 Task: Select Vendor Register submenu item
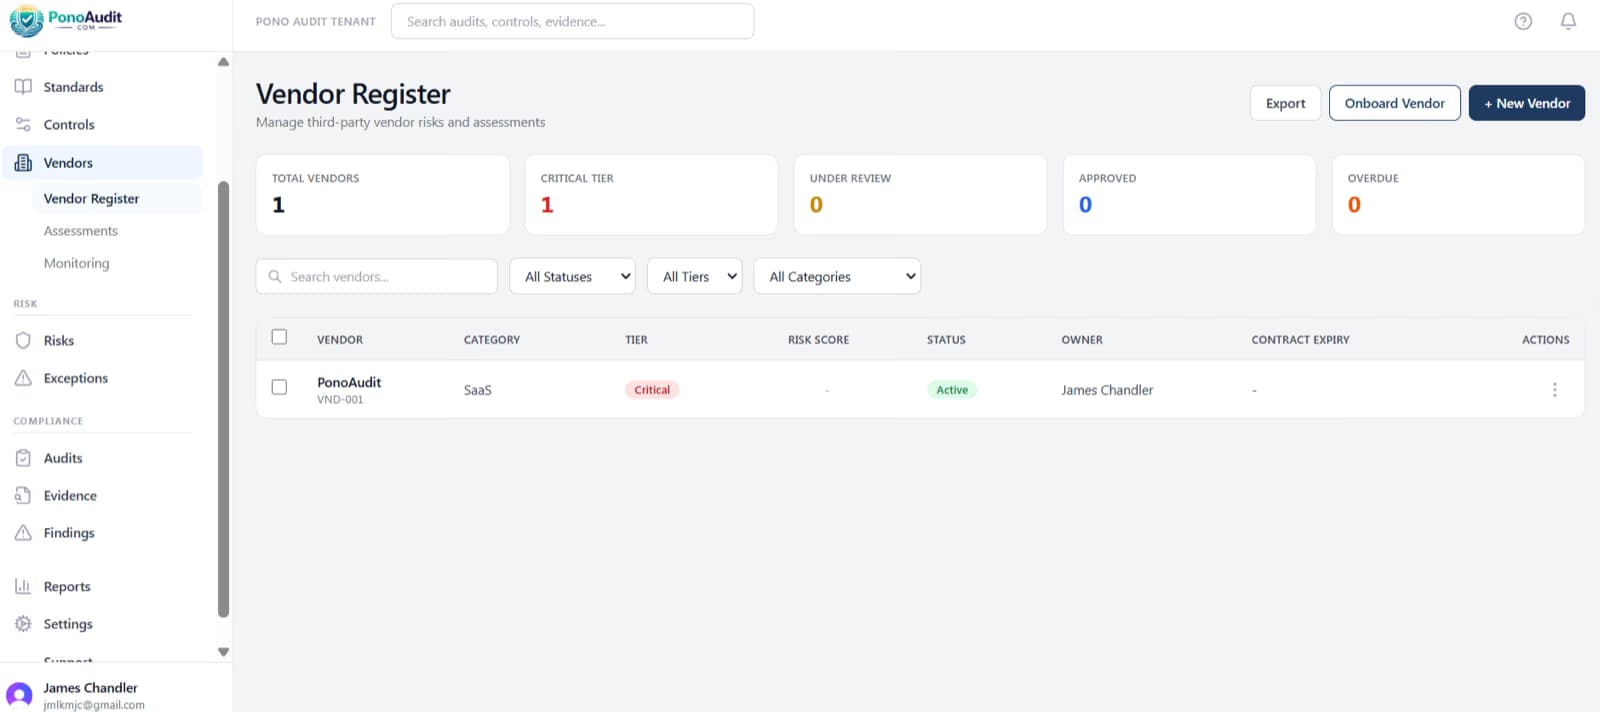click(x=116, y=199)
